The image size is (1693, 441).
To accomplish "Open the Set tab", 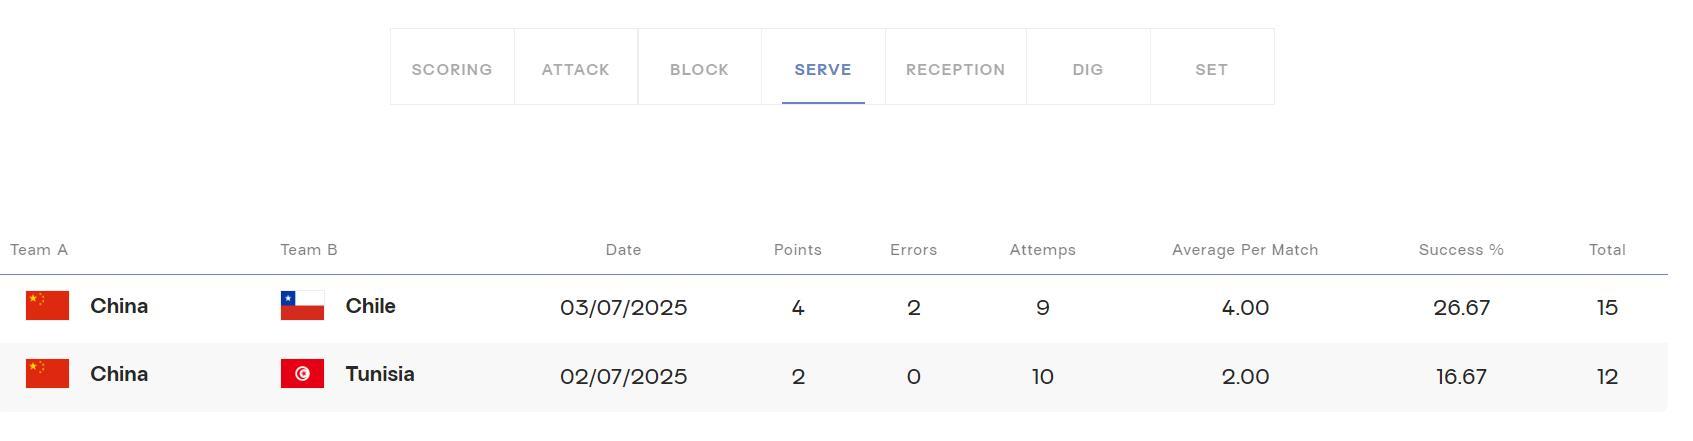I will tap(1211, 69).
